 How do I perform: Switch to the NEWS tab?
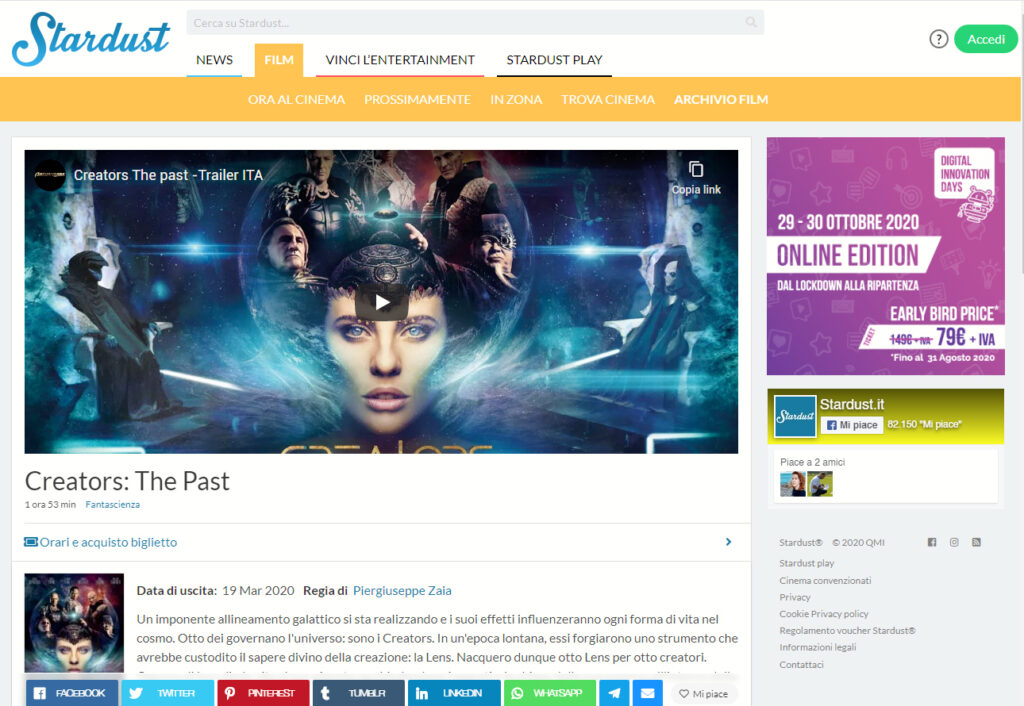pos(214,60)
